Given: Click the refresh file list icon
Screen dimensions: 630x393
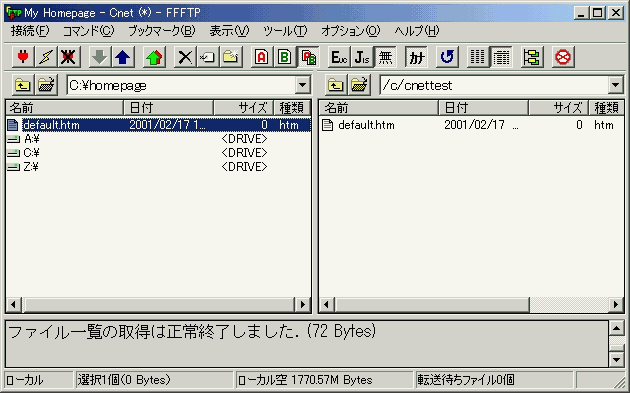Looking at the screenshot, I should tap(447, 57).
